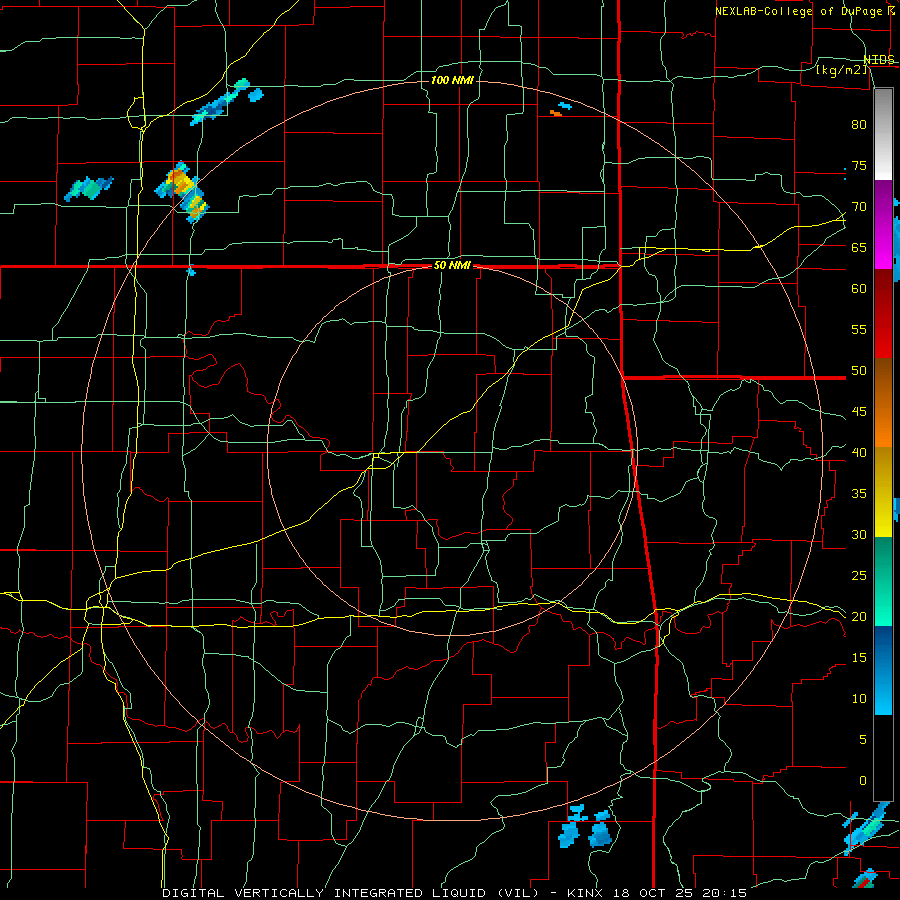Image resolution: width=900 pixels, height=900 pixels.
Task: Click the 15 value on the color scale
Action: pyautogui.click(x=859, y=658)
